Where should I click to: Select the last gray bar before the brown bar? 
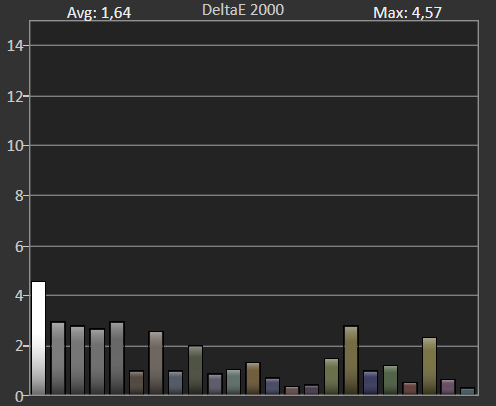click(117, 358)
